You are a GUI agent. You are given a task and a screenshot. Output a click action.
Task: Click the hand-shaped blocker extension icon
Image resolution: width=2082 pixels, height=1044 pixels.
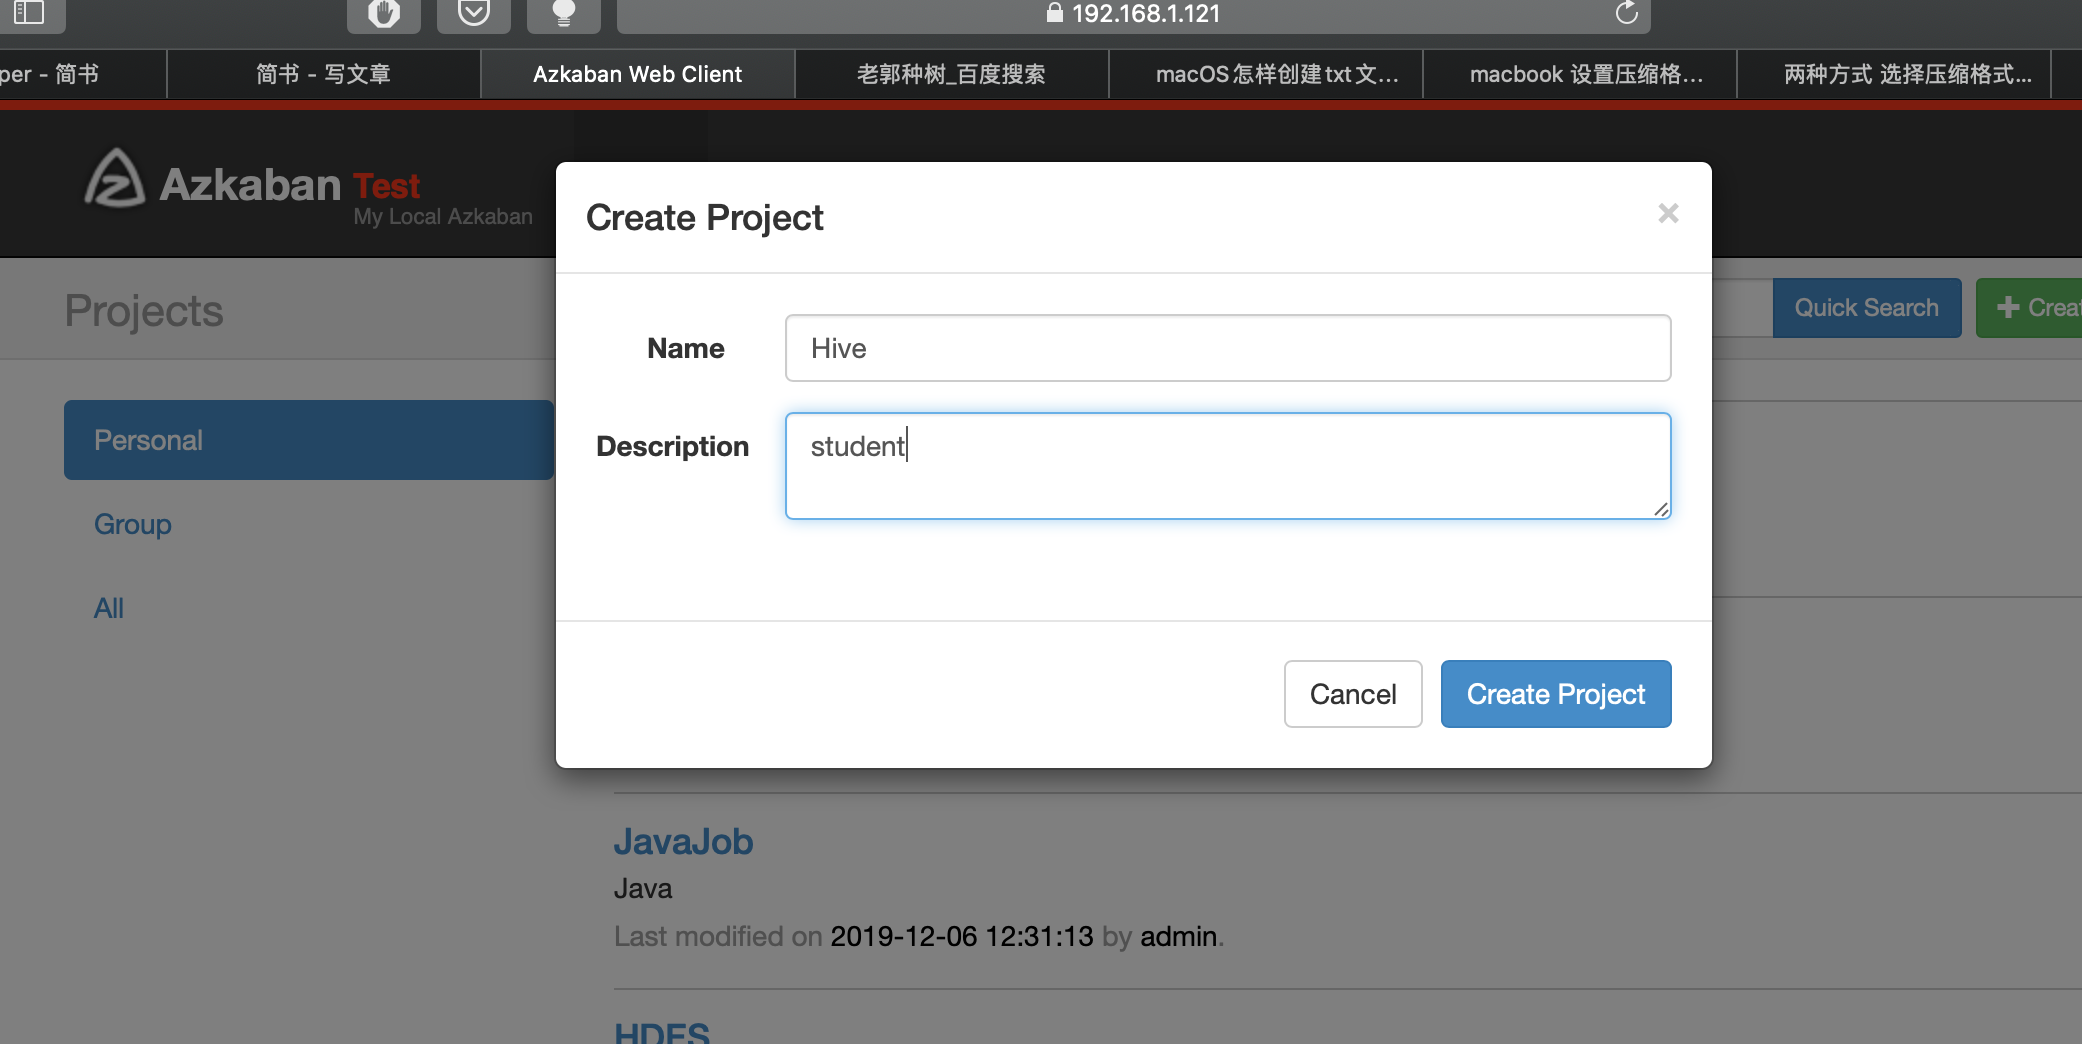(x=384, y=13)
